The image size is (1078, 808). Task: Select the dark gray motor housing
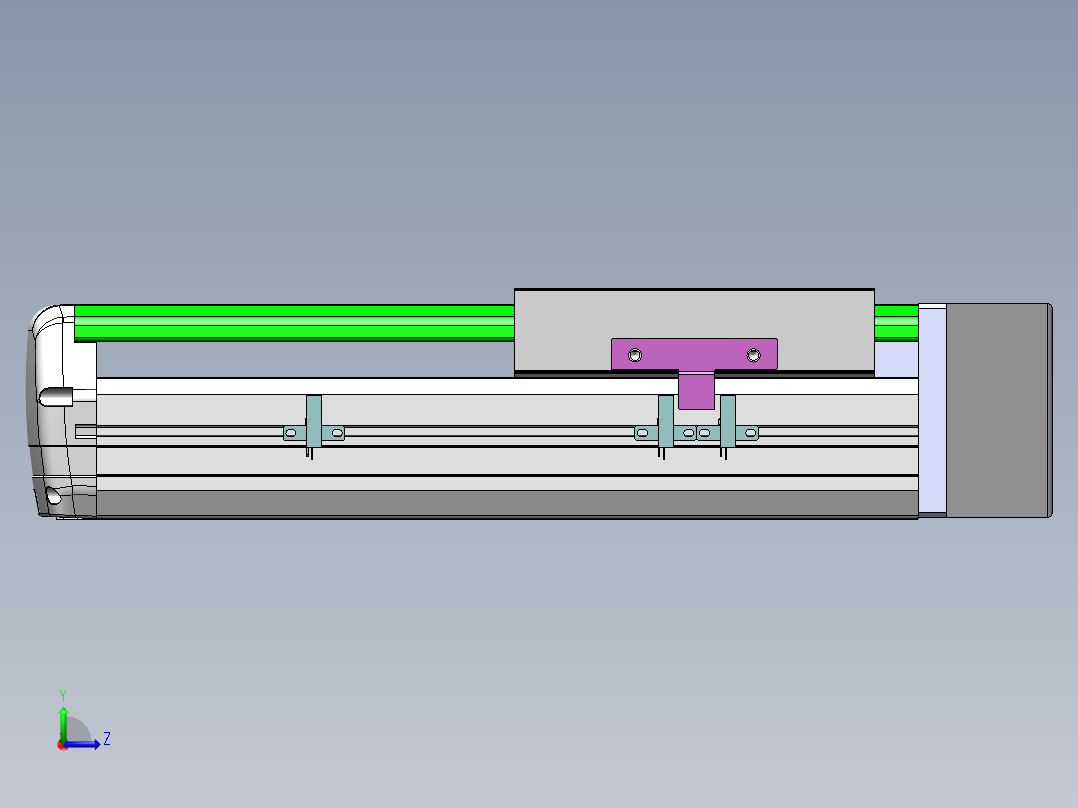coord(999,411)
